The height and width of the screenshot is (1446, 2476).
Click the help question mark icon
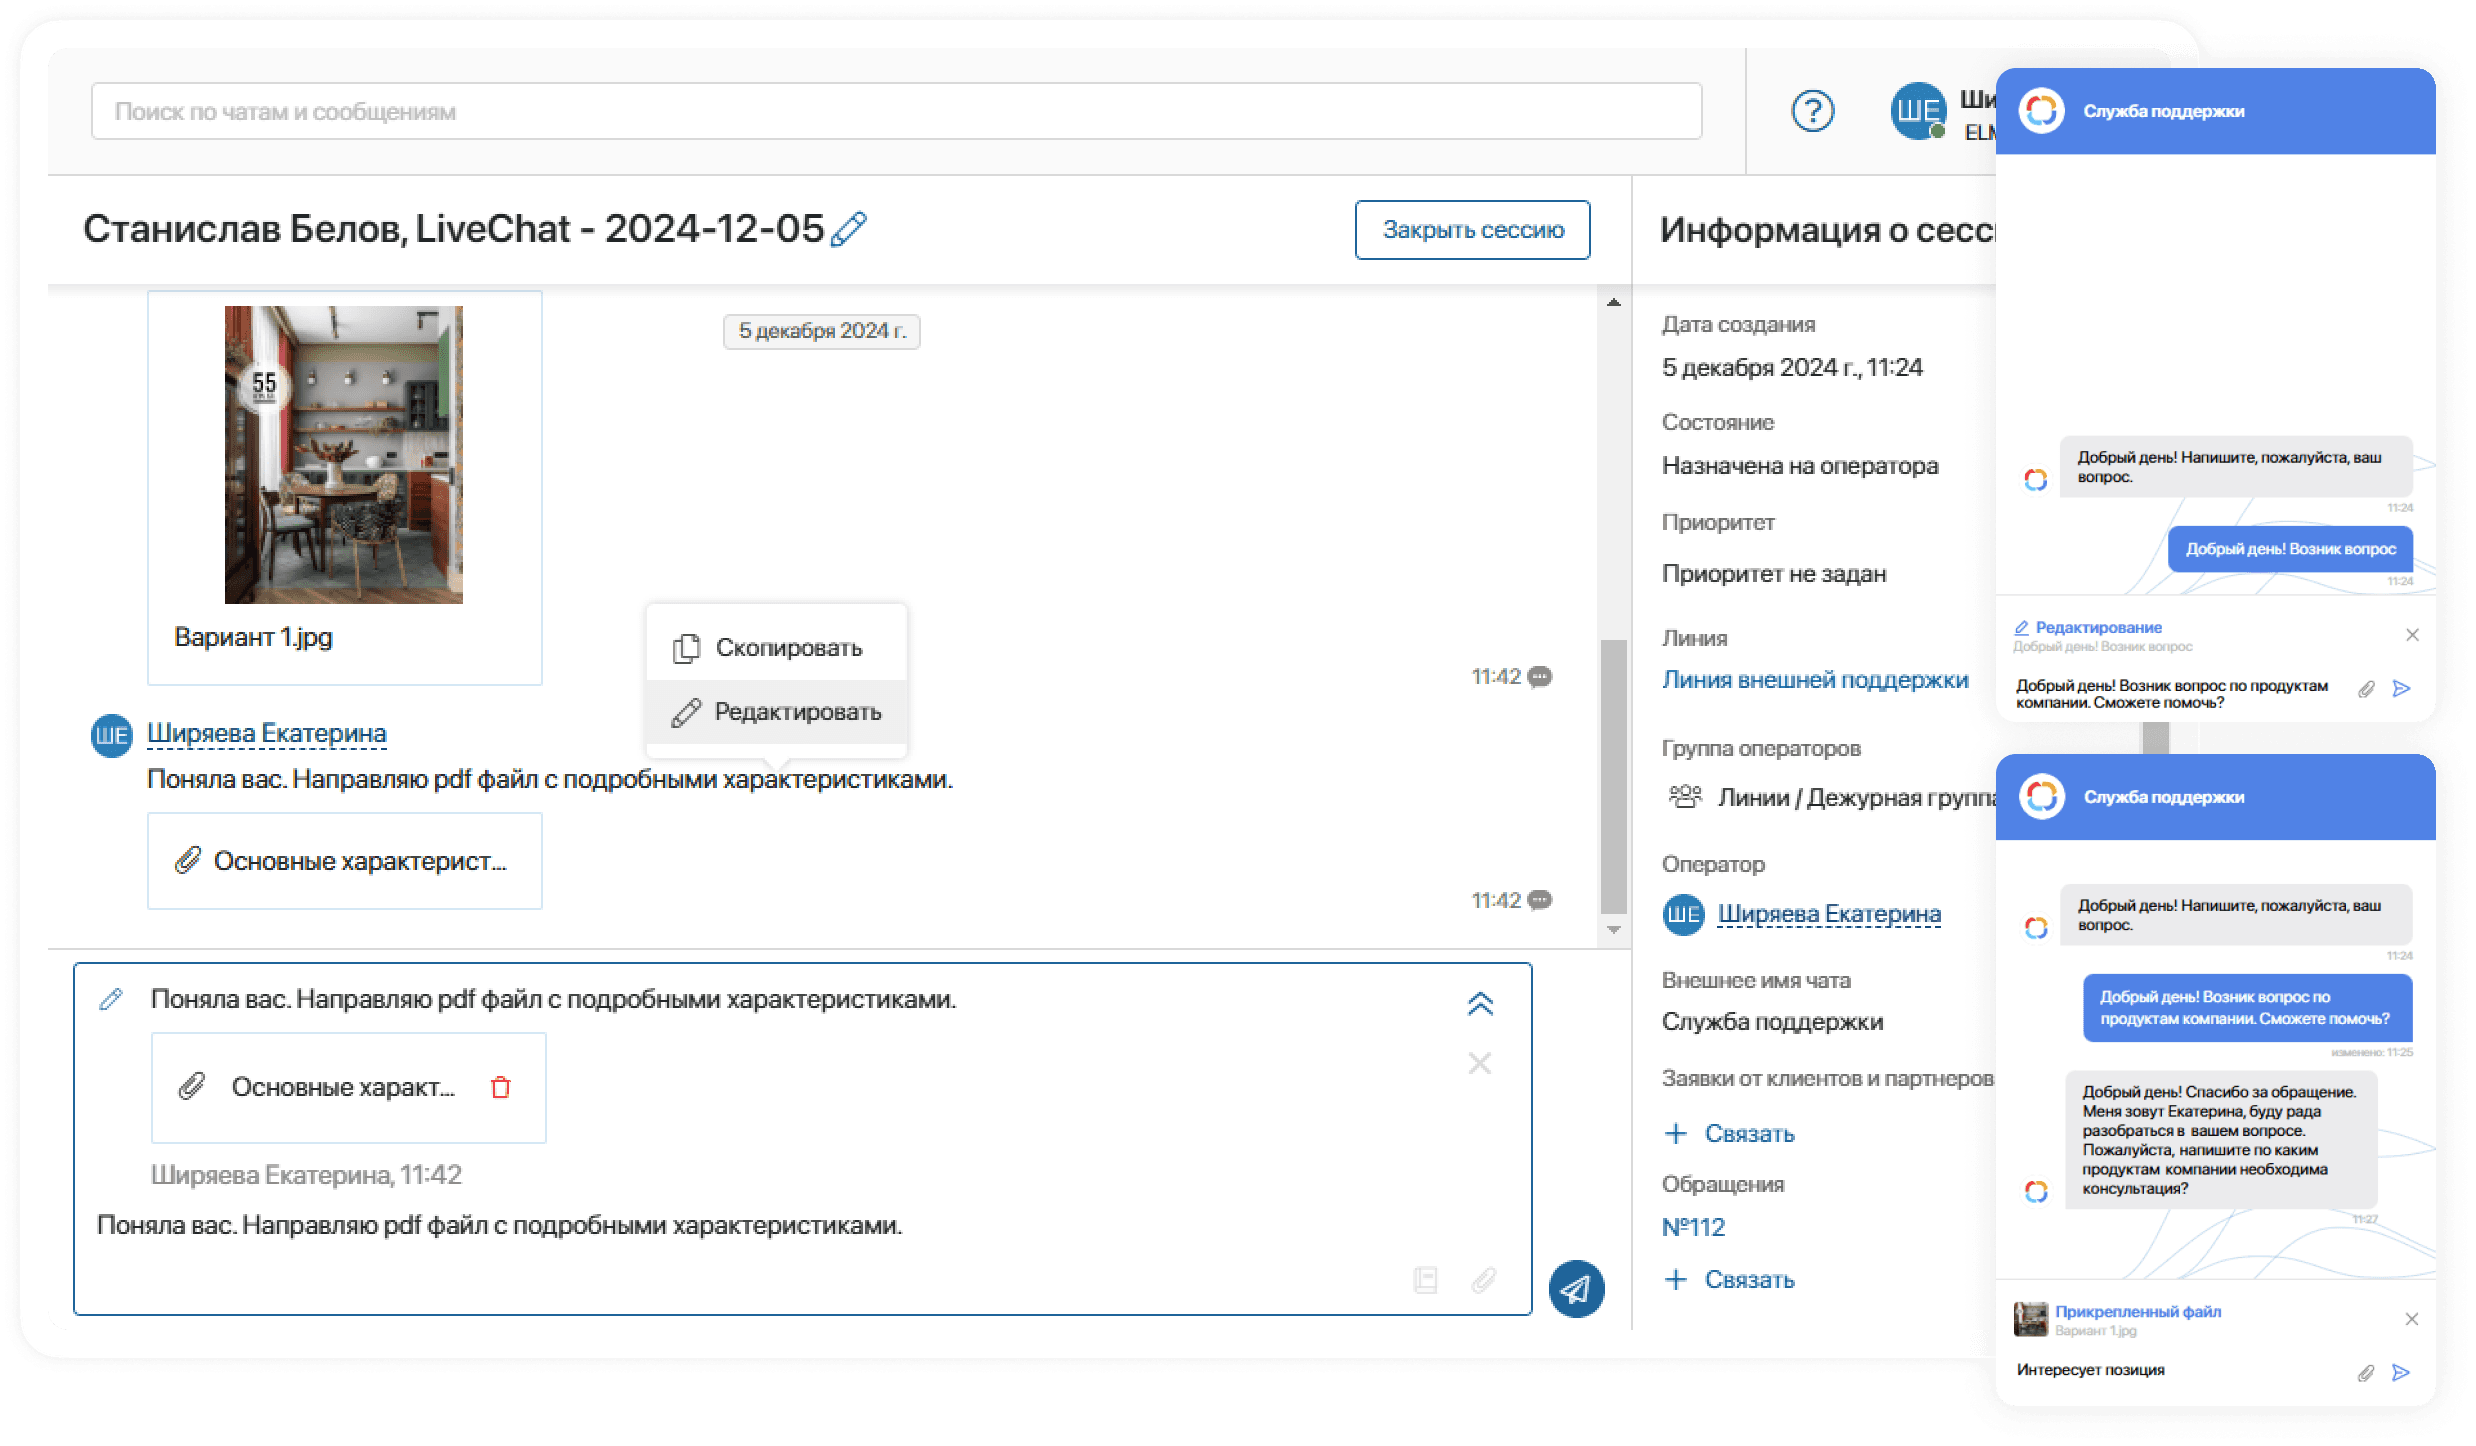coord(1812,111)
